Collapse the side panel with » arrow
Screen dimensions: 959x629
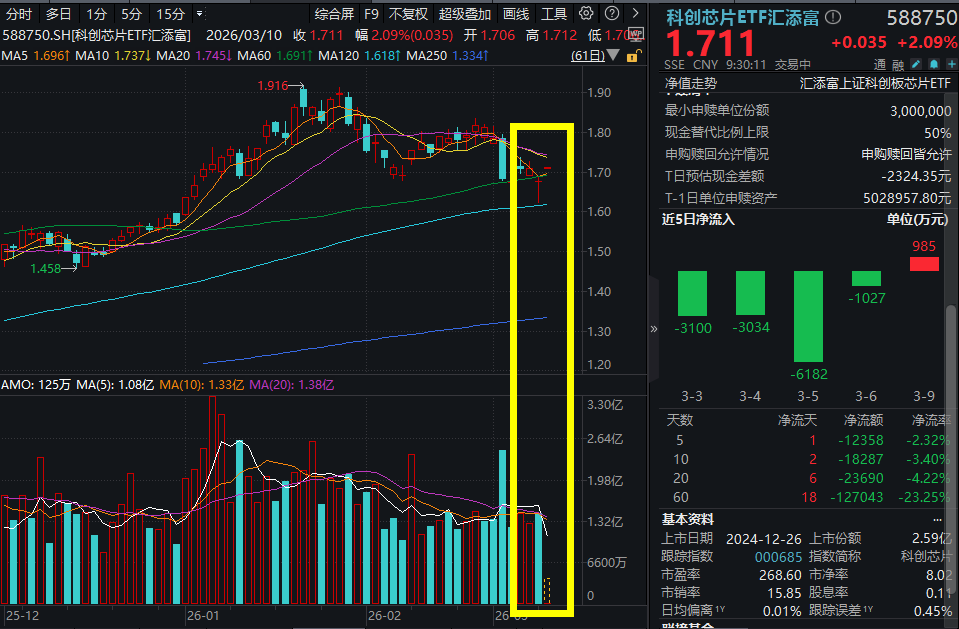point(654,328)
